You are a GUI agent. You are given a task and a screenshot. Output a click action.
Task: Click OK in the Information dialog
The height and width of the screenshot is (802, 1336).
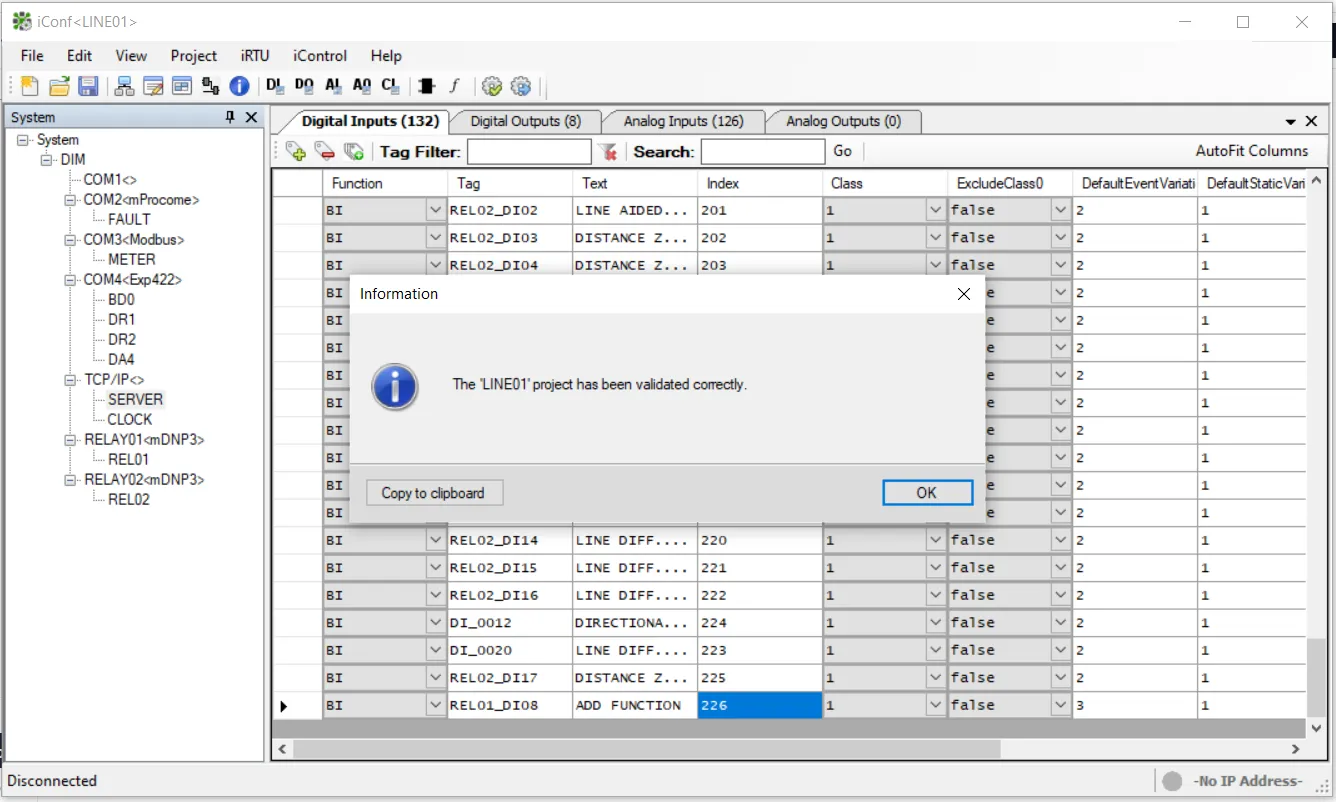pos(927,493)
